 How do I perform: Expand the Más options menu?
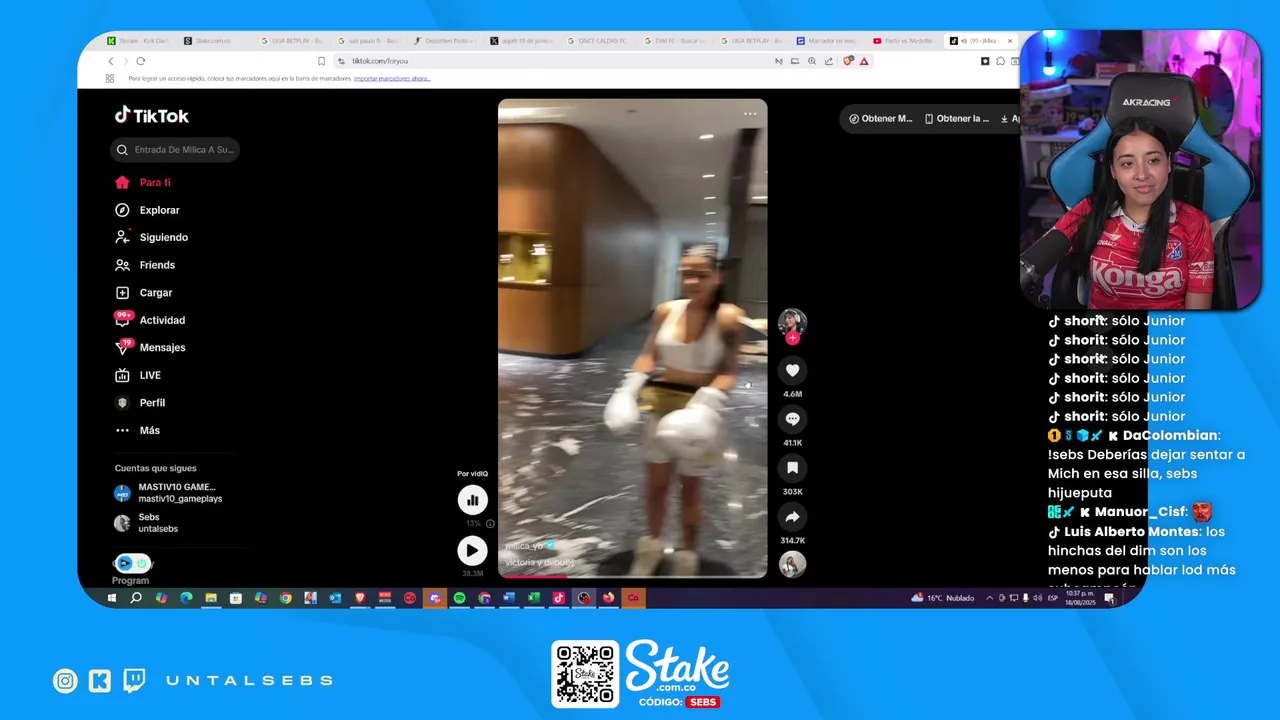click(137, 430)
